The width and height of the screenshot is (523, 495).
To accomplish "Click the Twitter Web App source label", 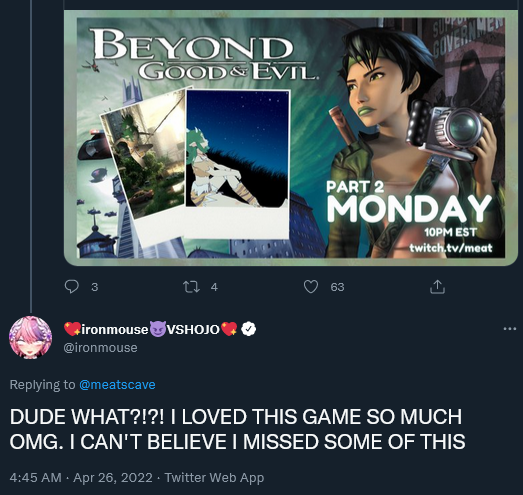I will click(214, 477).
